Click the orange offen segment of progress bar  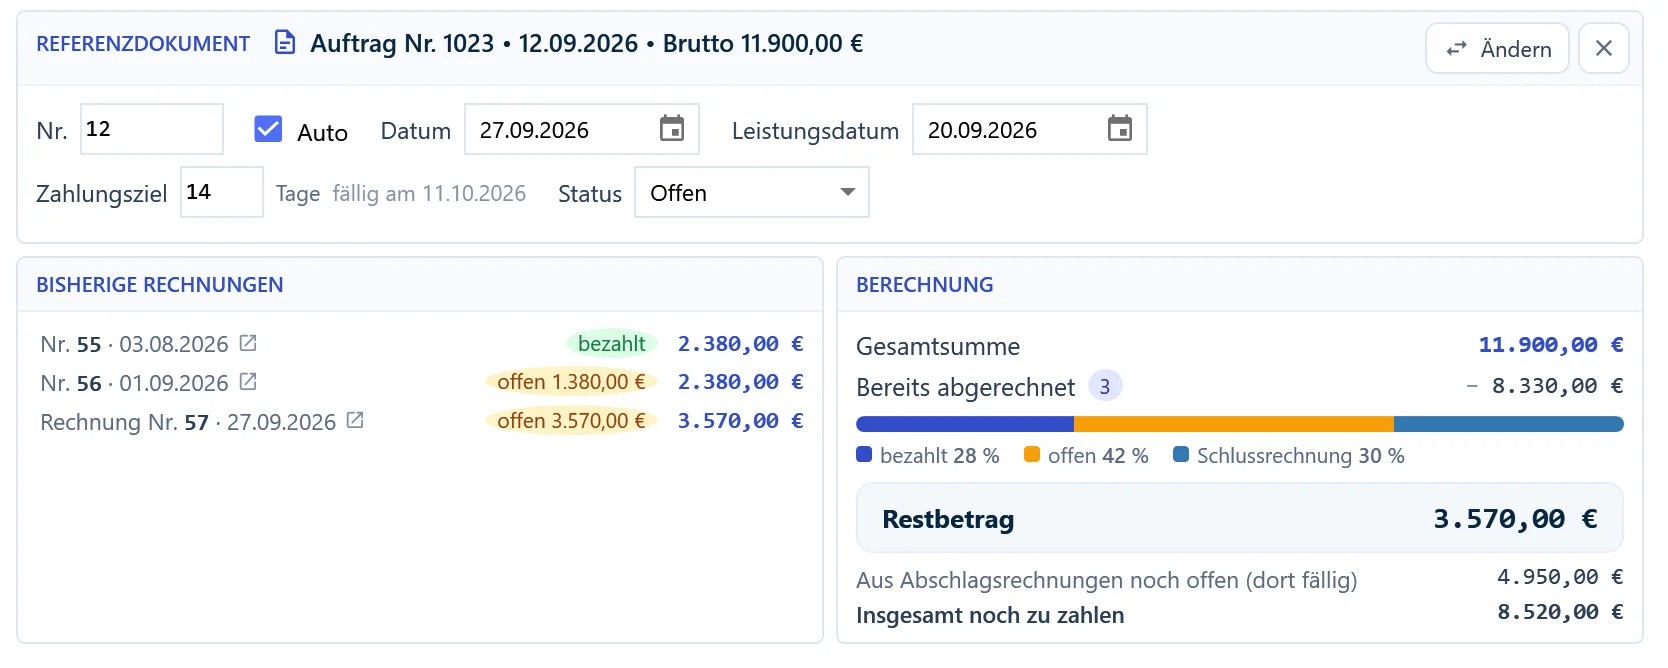[1234, 424]
